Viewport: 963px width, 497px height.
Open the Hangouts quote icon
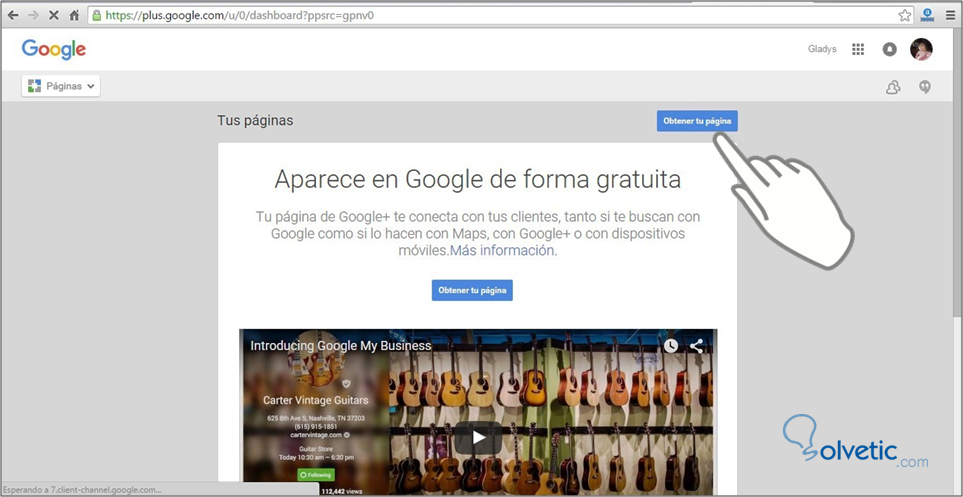[925, 87]
